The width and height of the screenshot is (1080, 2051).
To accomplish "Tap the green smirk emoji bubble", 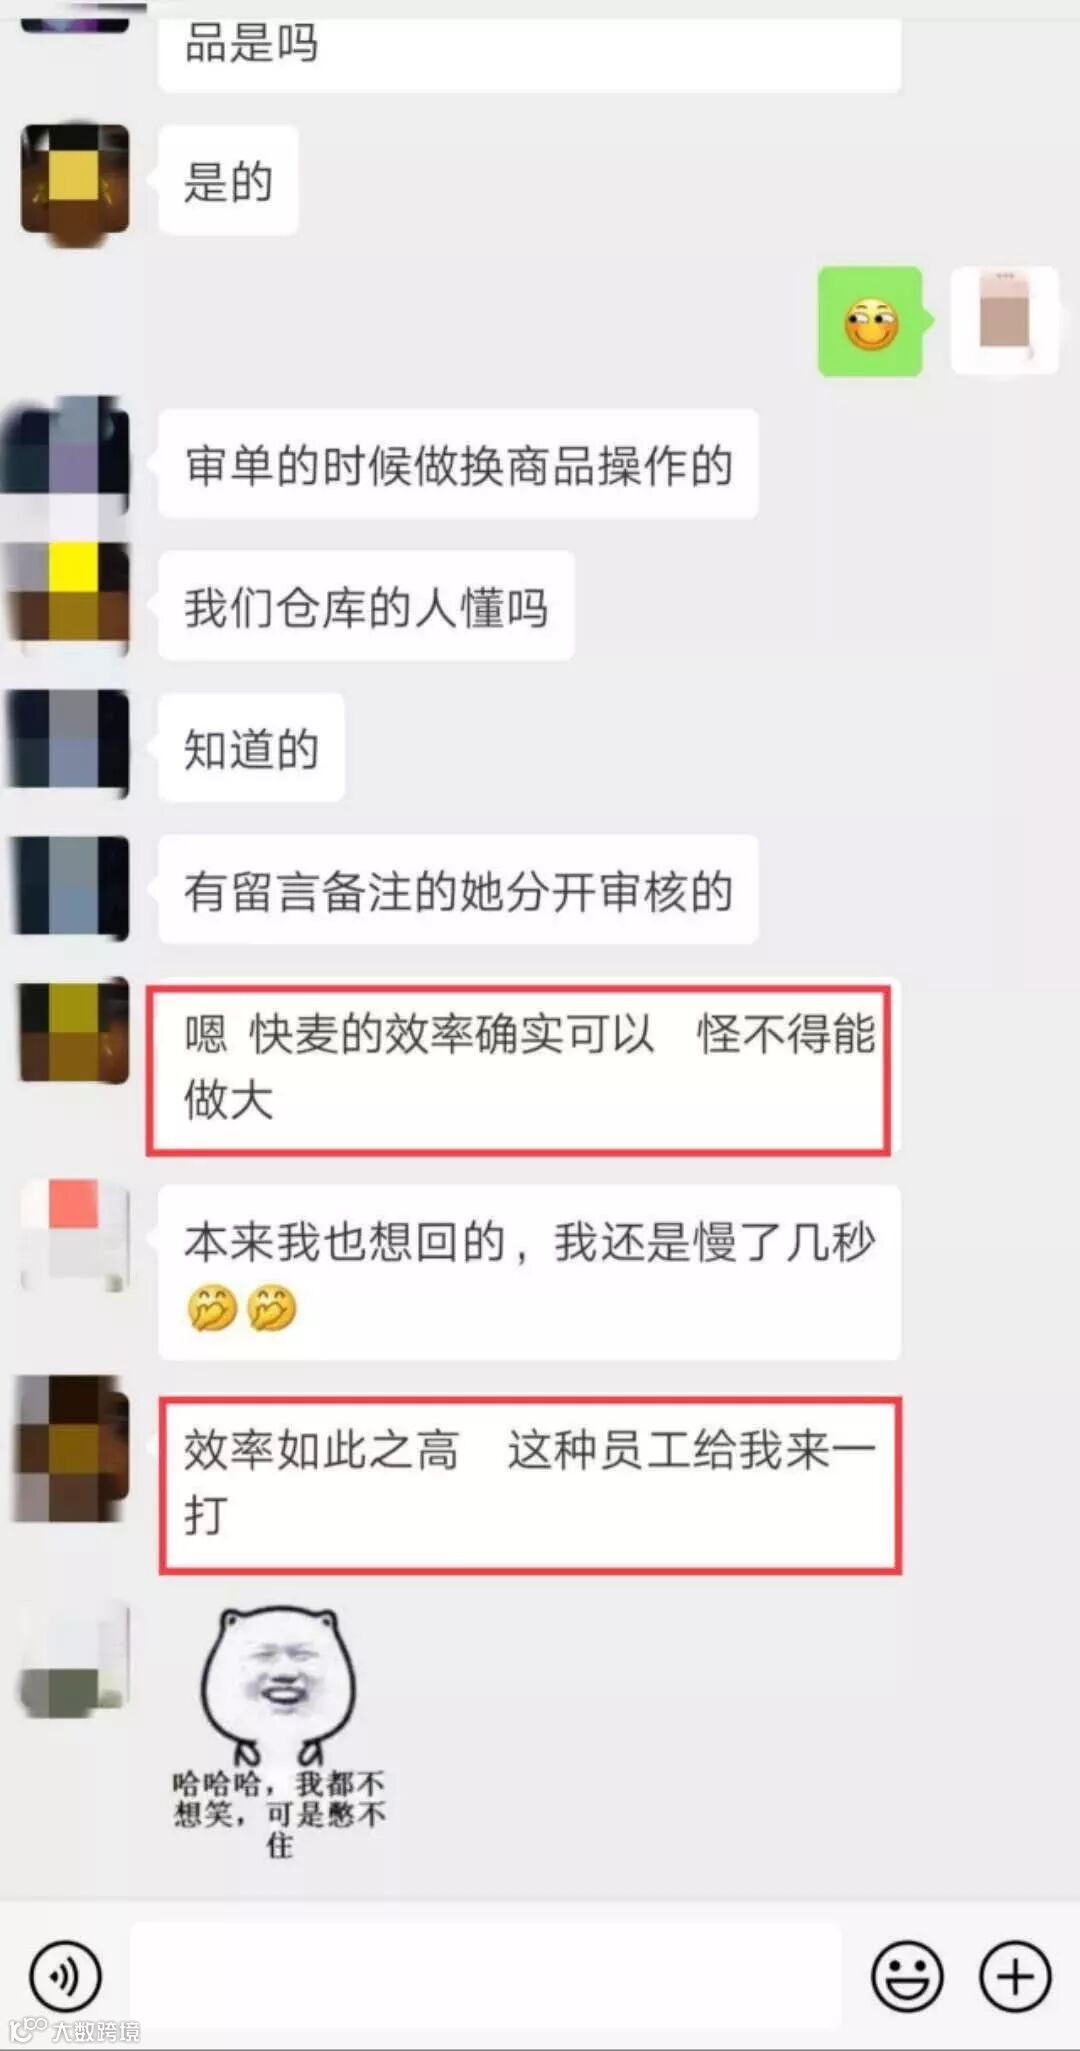I will 872,322.
